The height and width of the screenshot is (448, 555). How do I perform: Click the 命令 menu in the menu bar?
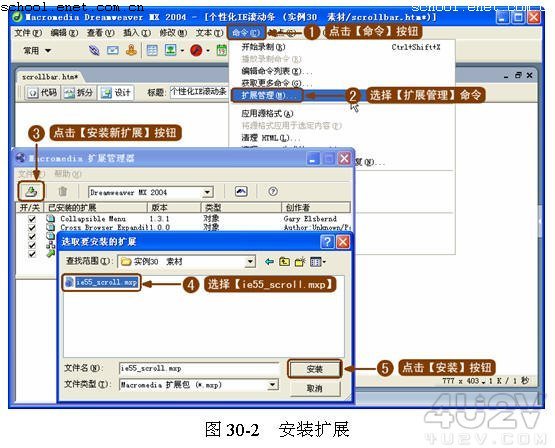click(x=246, y=33)
